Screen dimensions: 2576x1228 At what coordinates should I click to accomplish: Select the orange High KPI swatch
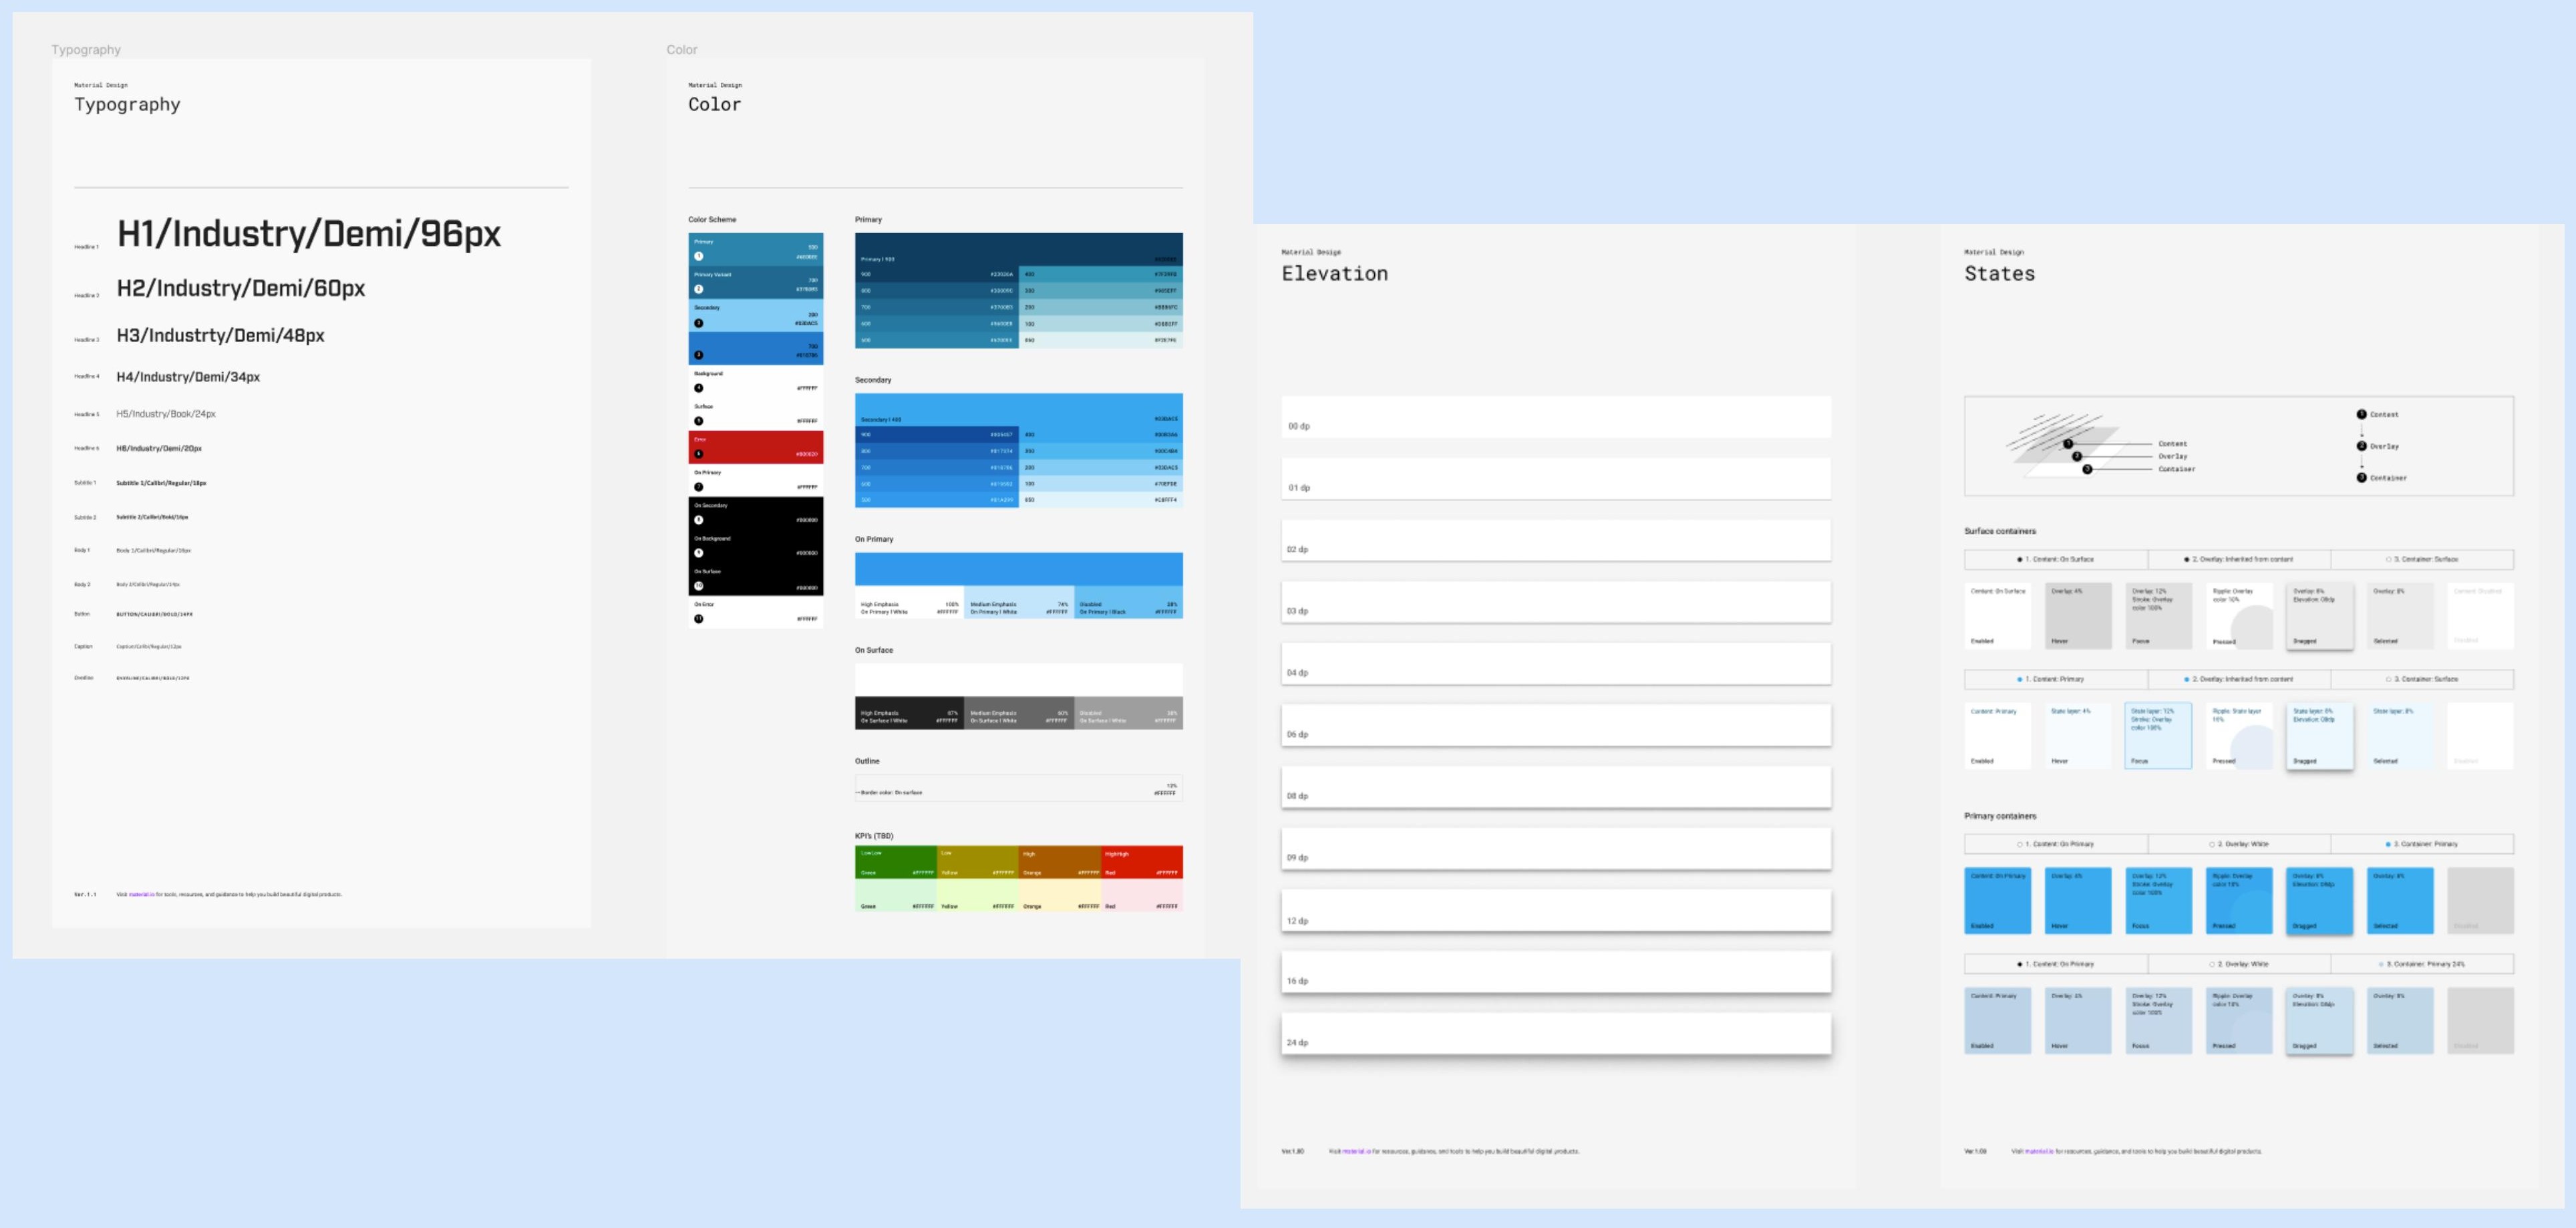[x=1060, y=862]
